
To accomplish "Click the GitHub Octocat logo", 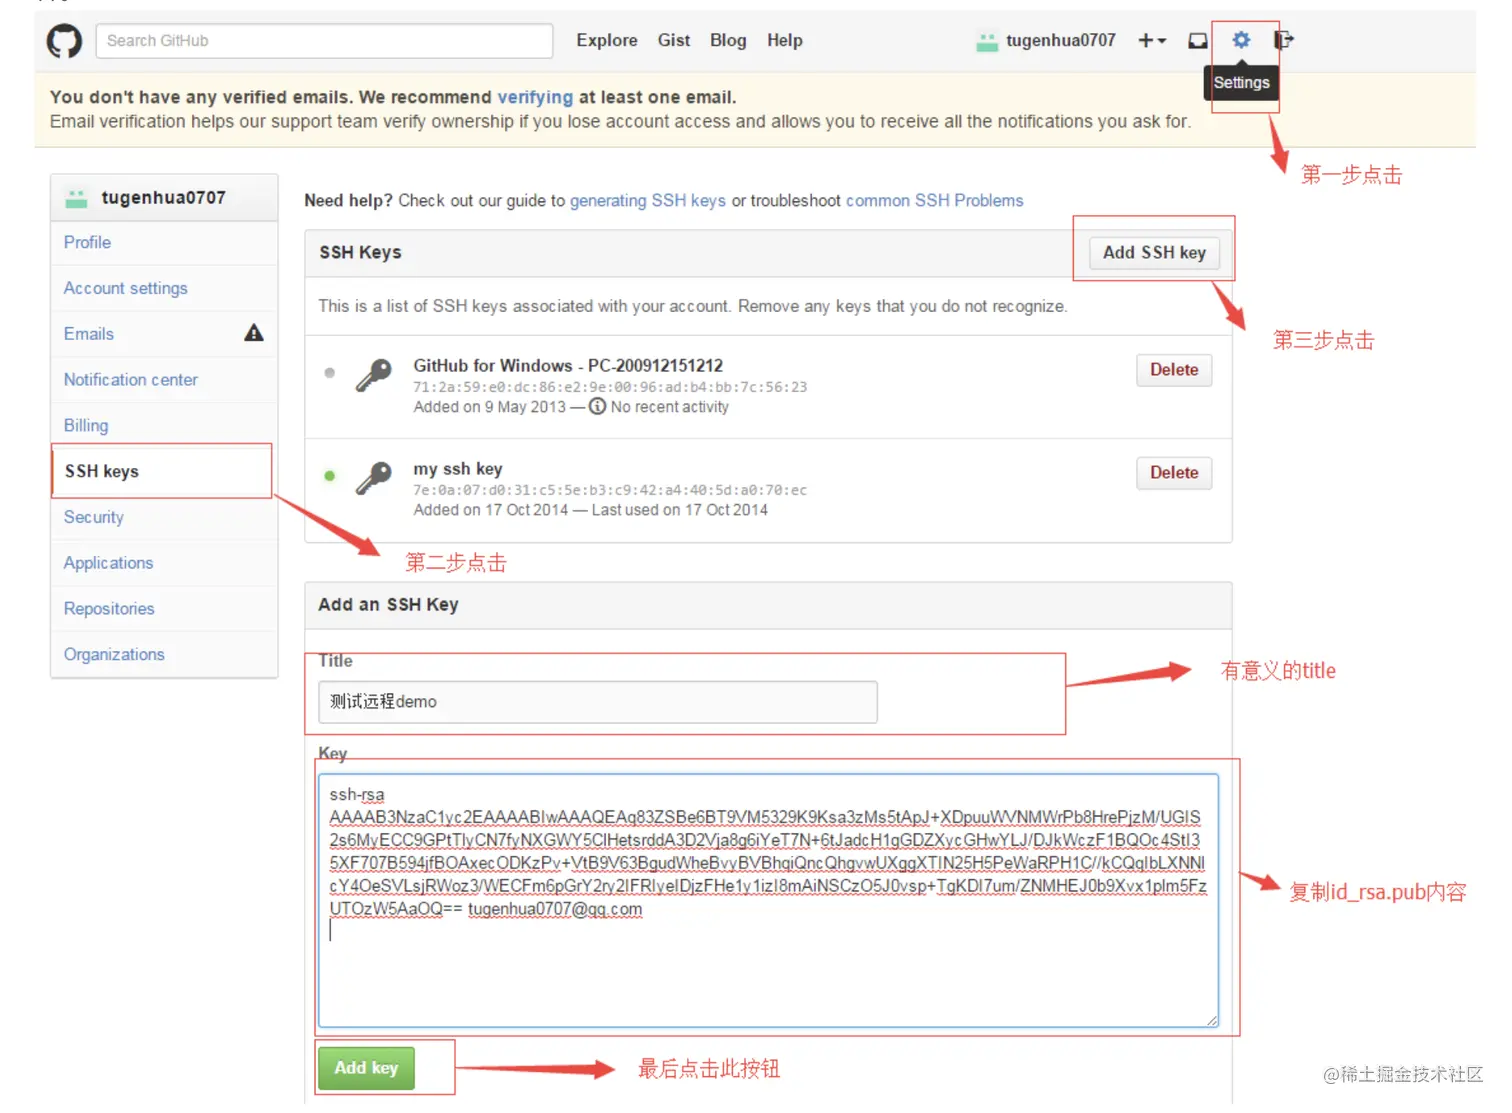I will pos(65,41).
